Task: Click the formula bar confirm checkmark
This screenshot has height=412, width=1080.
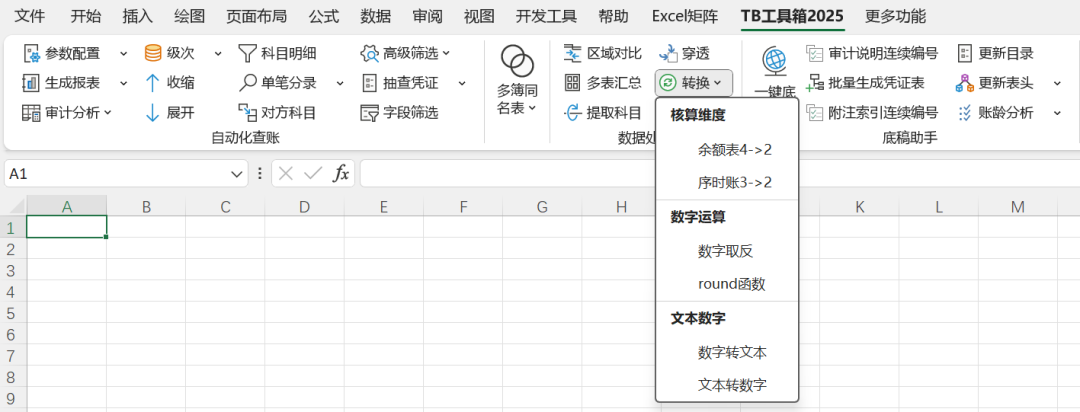Action: (x=313, y=174)
